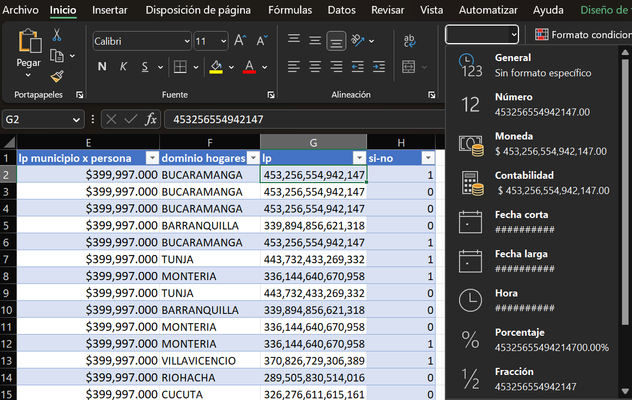Open Formato condicional button

(583, 35)
